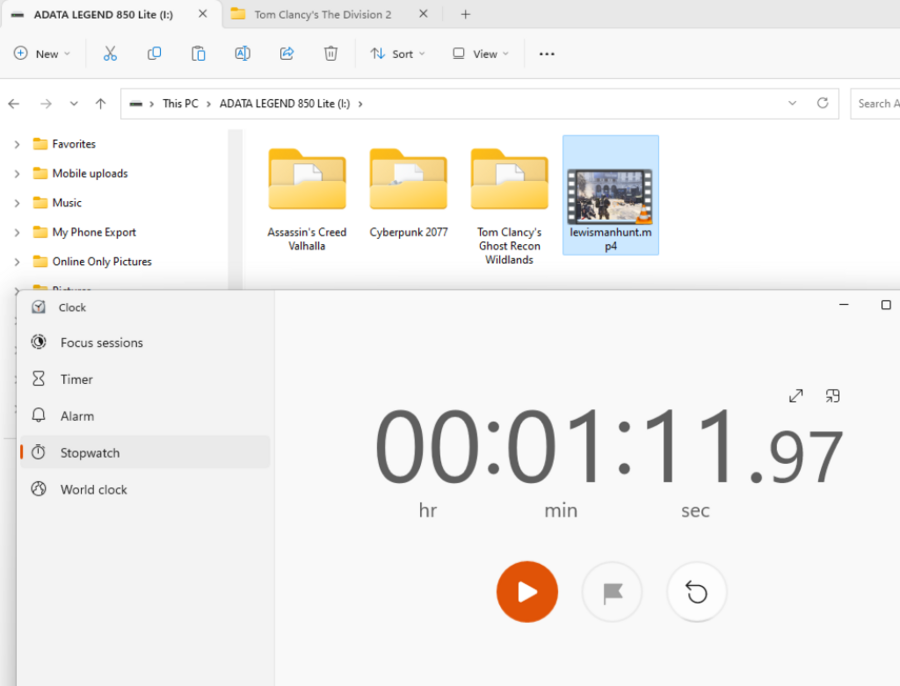Open the See more ellipsis menu

point(547,54)
